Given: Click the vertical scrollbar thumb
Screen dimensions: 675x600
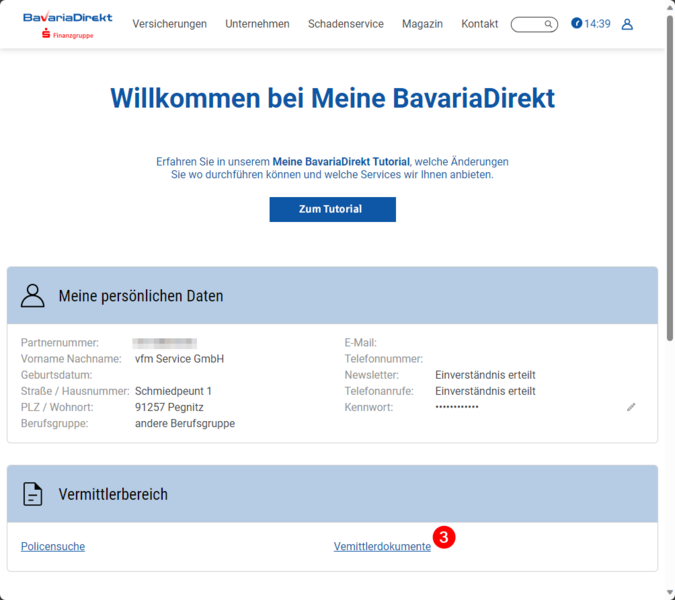Looking at the screenshot, I should pyautogui.click(x=670, y=179).
